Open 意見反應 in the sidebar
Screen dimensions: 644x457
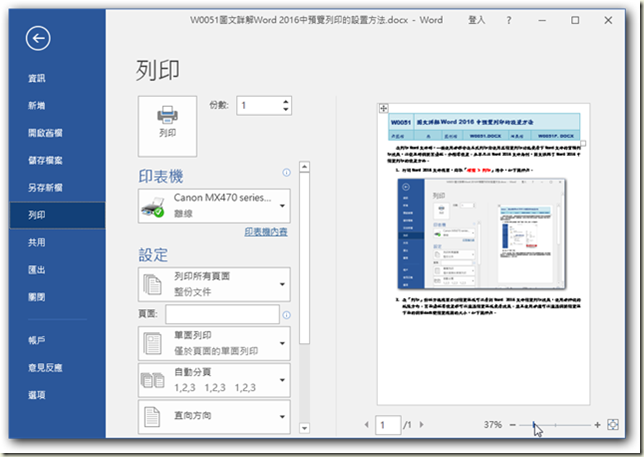click(x=45, y=367)
